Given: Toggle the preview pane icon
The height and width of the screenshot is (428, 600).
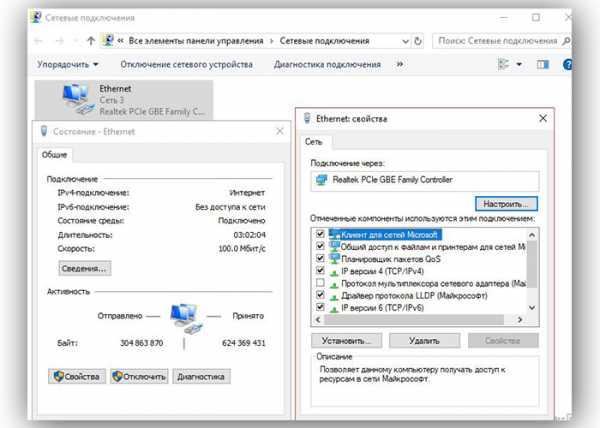Looking at the screenshot, I should tap(543, 65).
